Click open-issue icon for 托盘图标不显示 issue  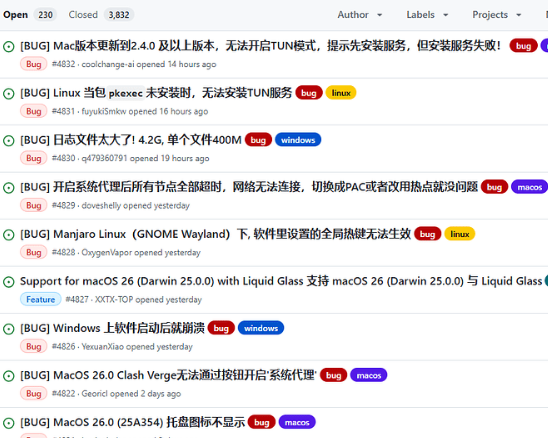9,423
